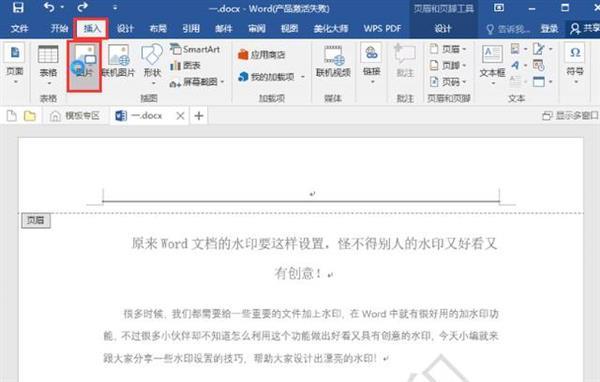Open header and footer tools 设计 tab
This screenshot has width=600, height=382.
coord(443,28)
